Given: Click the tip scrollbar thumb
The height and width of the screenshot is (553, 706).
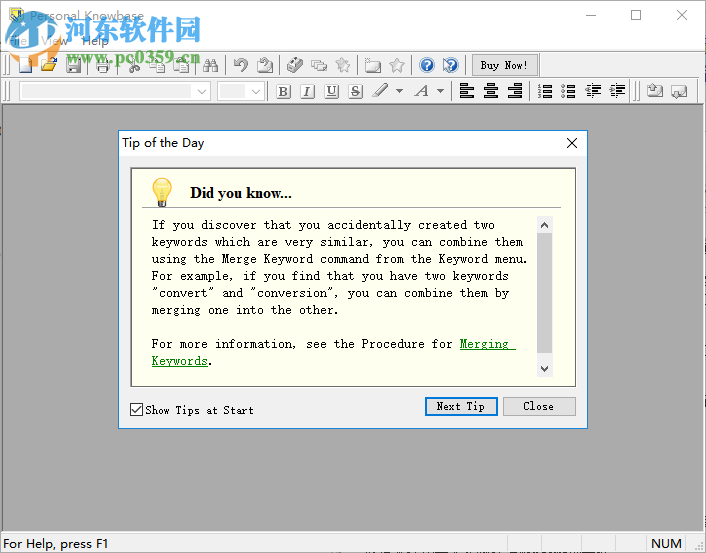Looking at the screenshot, I should click(544, 293).
